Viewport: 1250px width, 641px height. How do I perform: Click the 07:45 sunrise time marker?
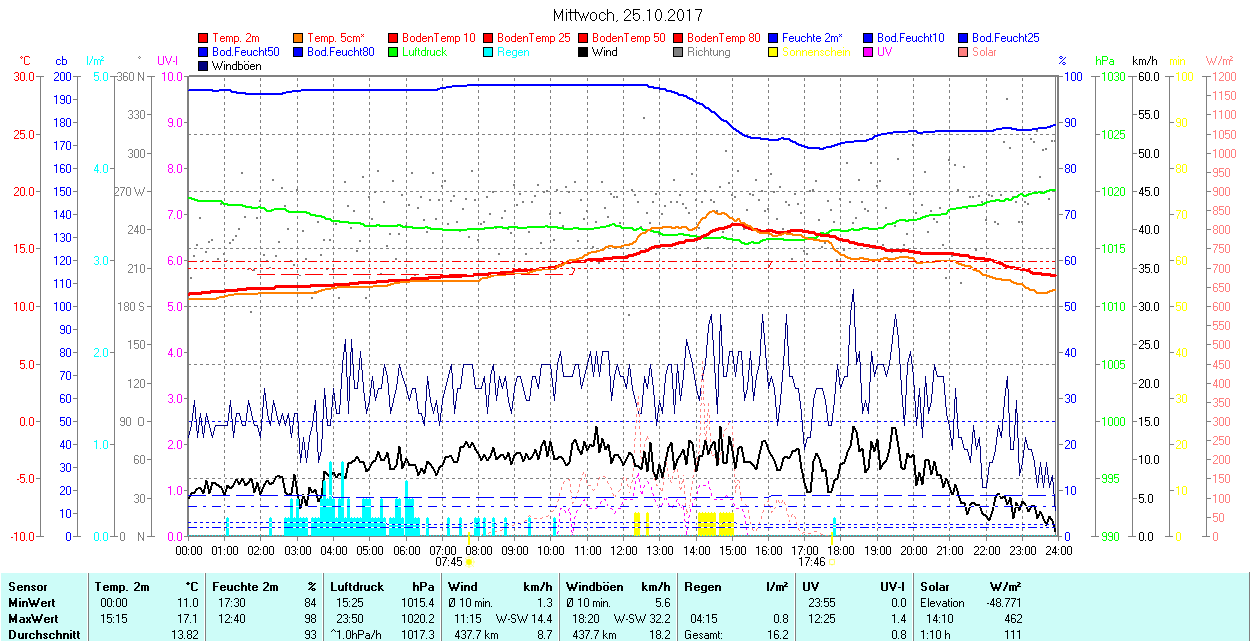coord(449,562)
